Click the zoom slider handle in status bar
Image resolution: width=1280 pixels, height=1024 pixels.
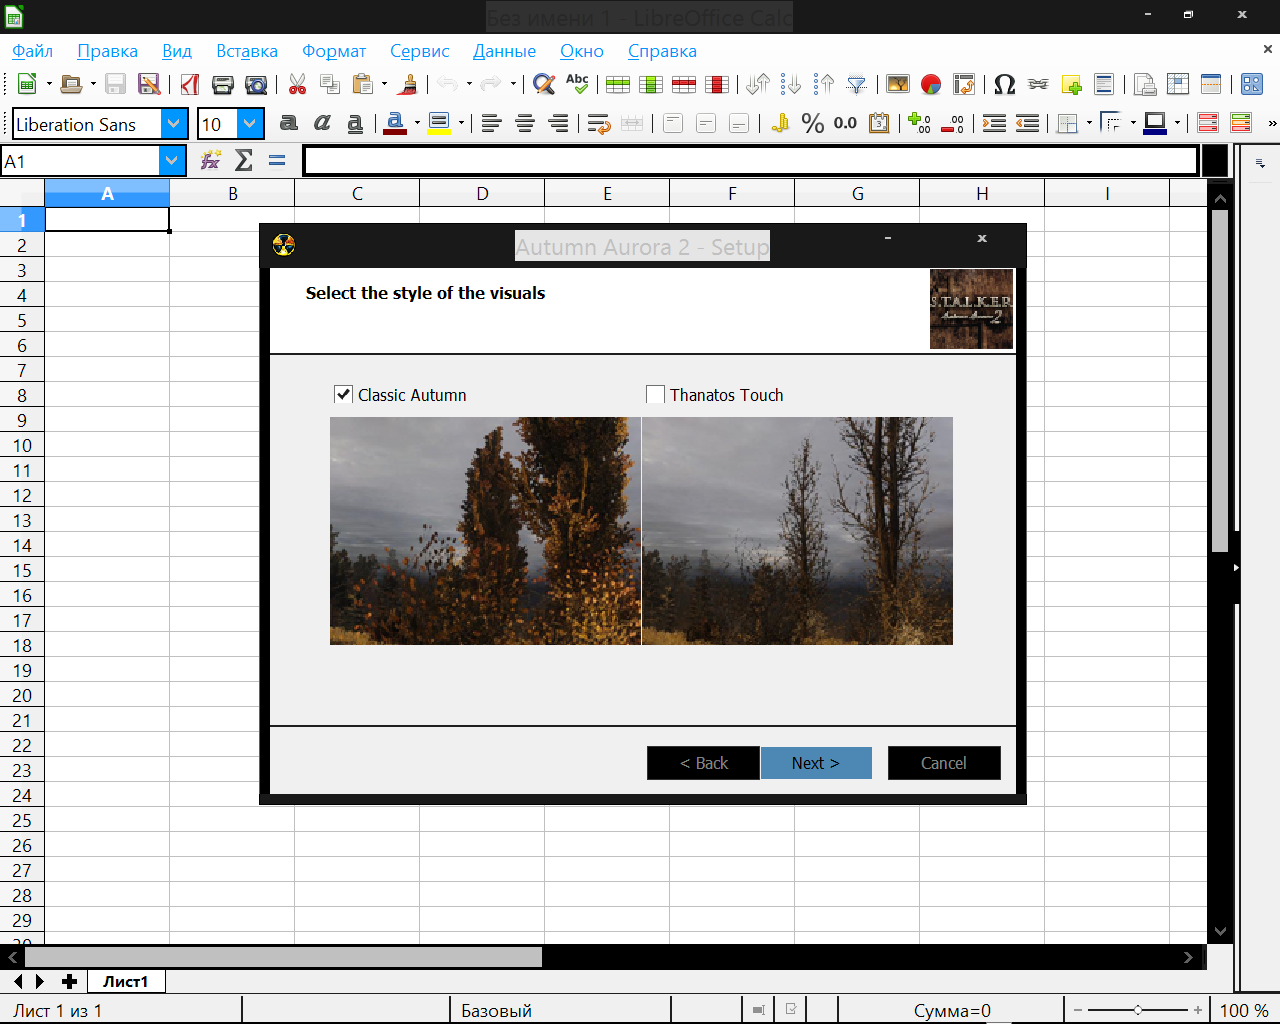(x=1138, y=1010)
